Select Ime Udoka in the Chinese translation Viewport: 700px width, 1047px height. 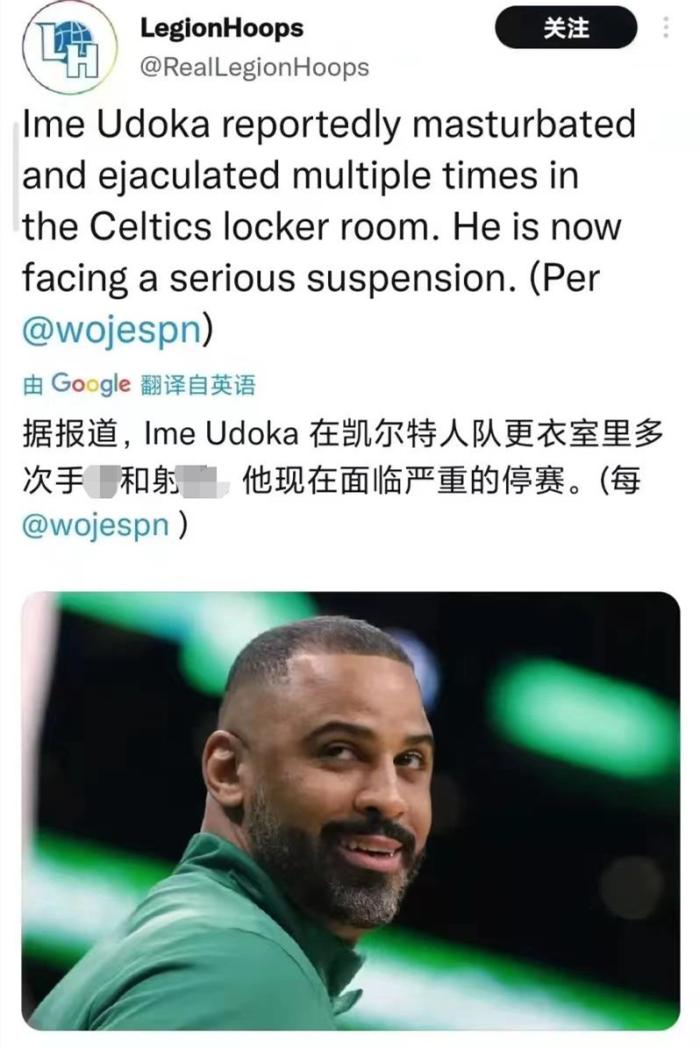221,434
